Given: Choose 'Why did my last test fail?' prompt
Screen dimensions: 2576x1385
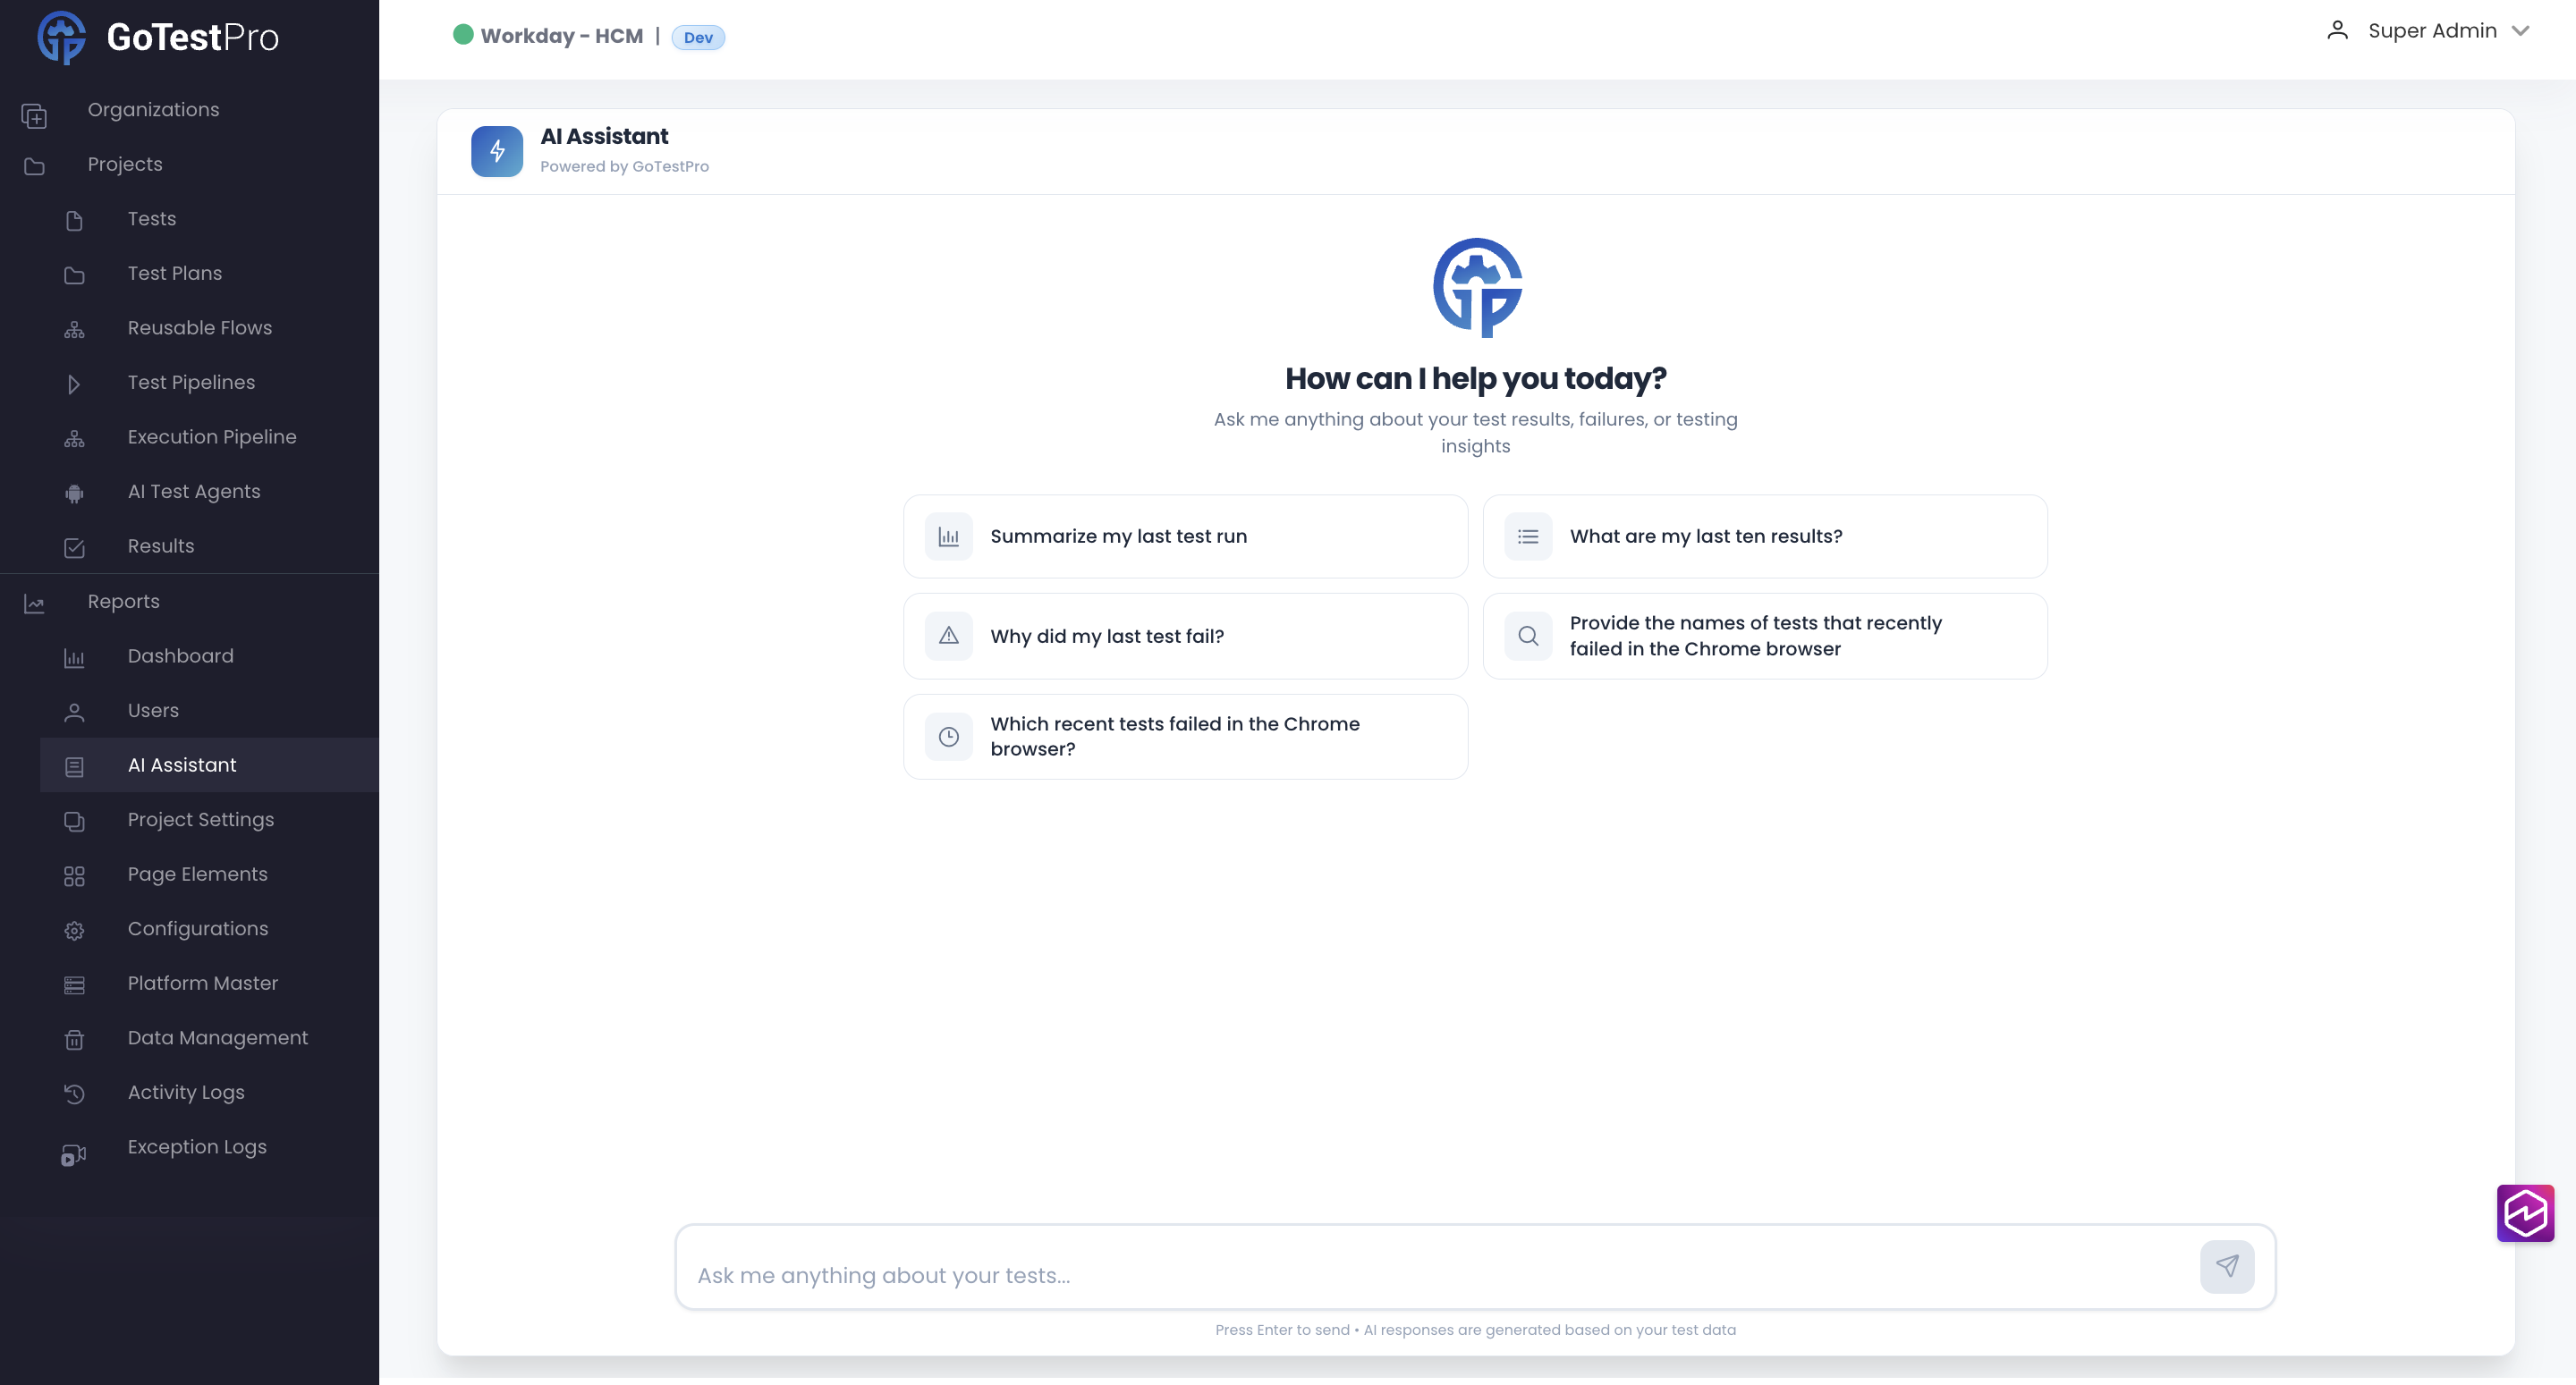Looking at the screenshot, I should (1185, 636).
